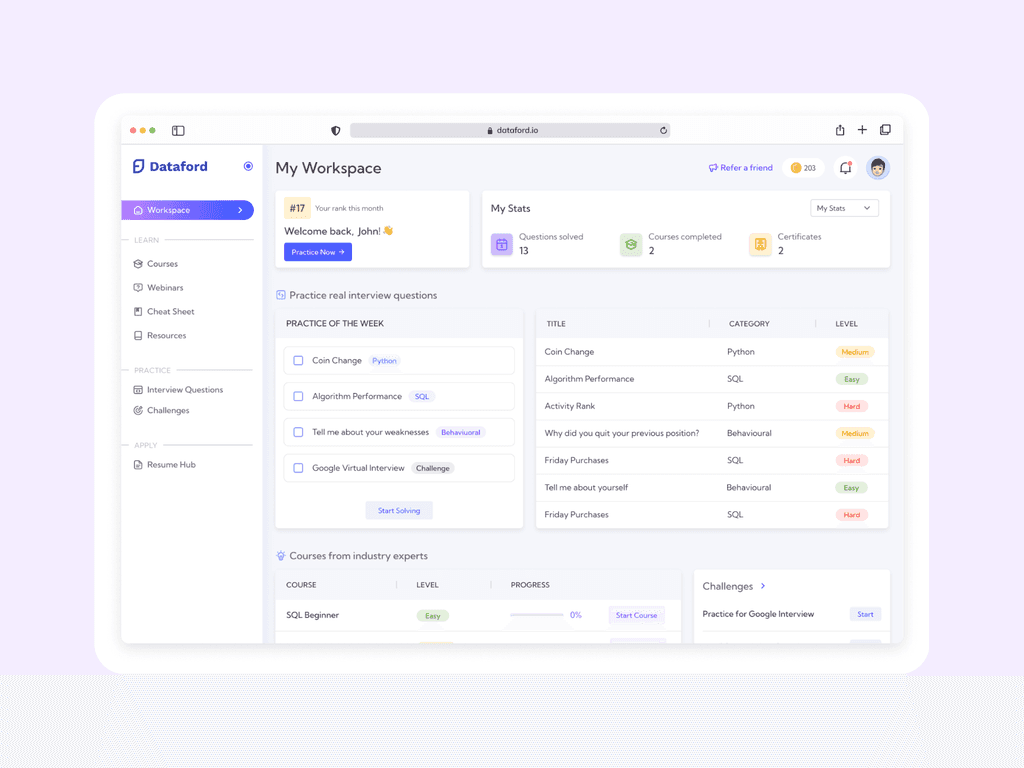Toggle the radio icon beside Dataford logo
1024x768 pixels.
248,167
